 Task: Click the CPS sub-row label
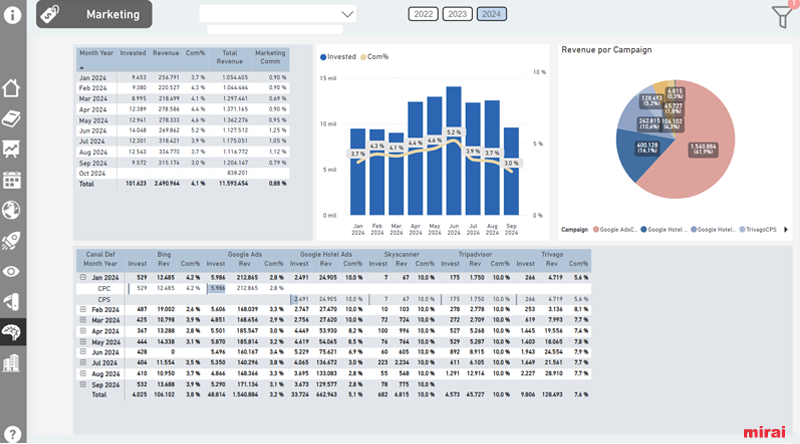click(x=104, y=300)
